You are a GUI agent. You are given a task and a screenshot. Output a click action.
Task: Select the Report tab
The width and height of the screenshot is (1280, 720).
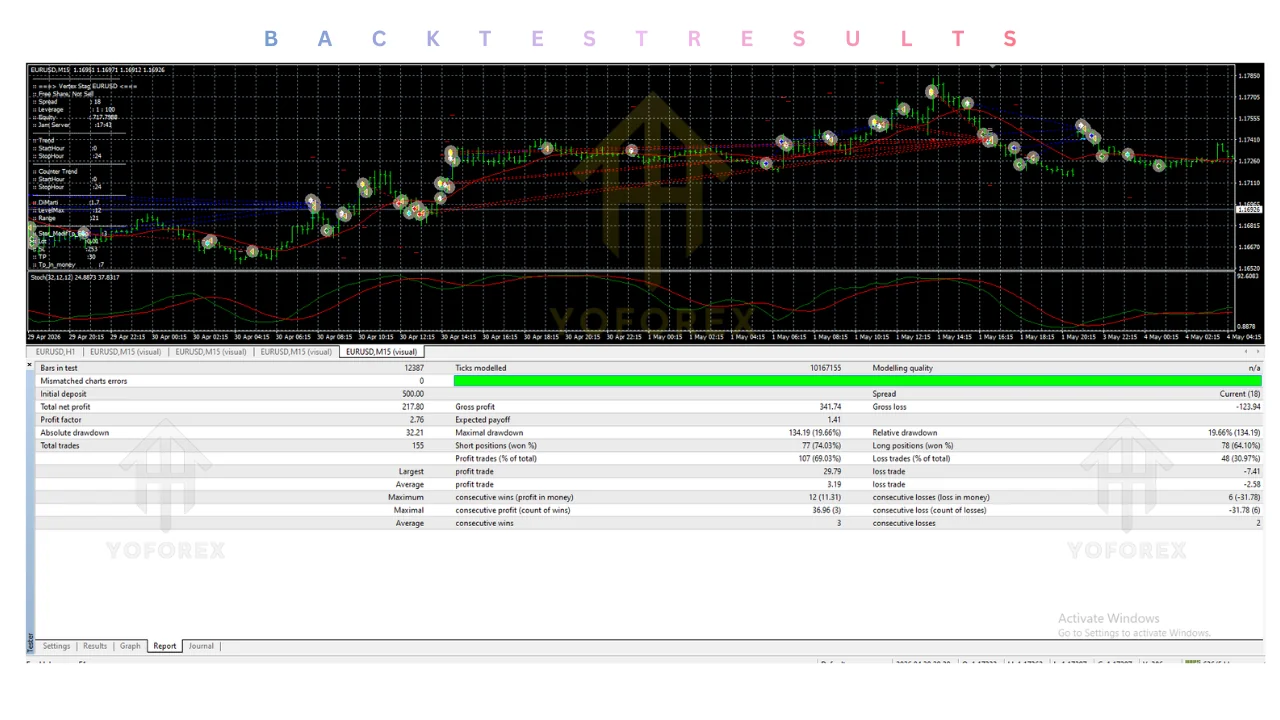pos(165,646)
